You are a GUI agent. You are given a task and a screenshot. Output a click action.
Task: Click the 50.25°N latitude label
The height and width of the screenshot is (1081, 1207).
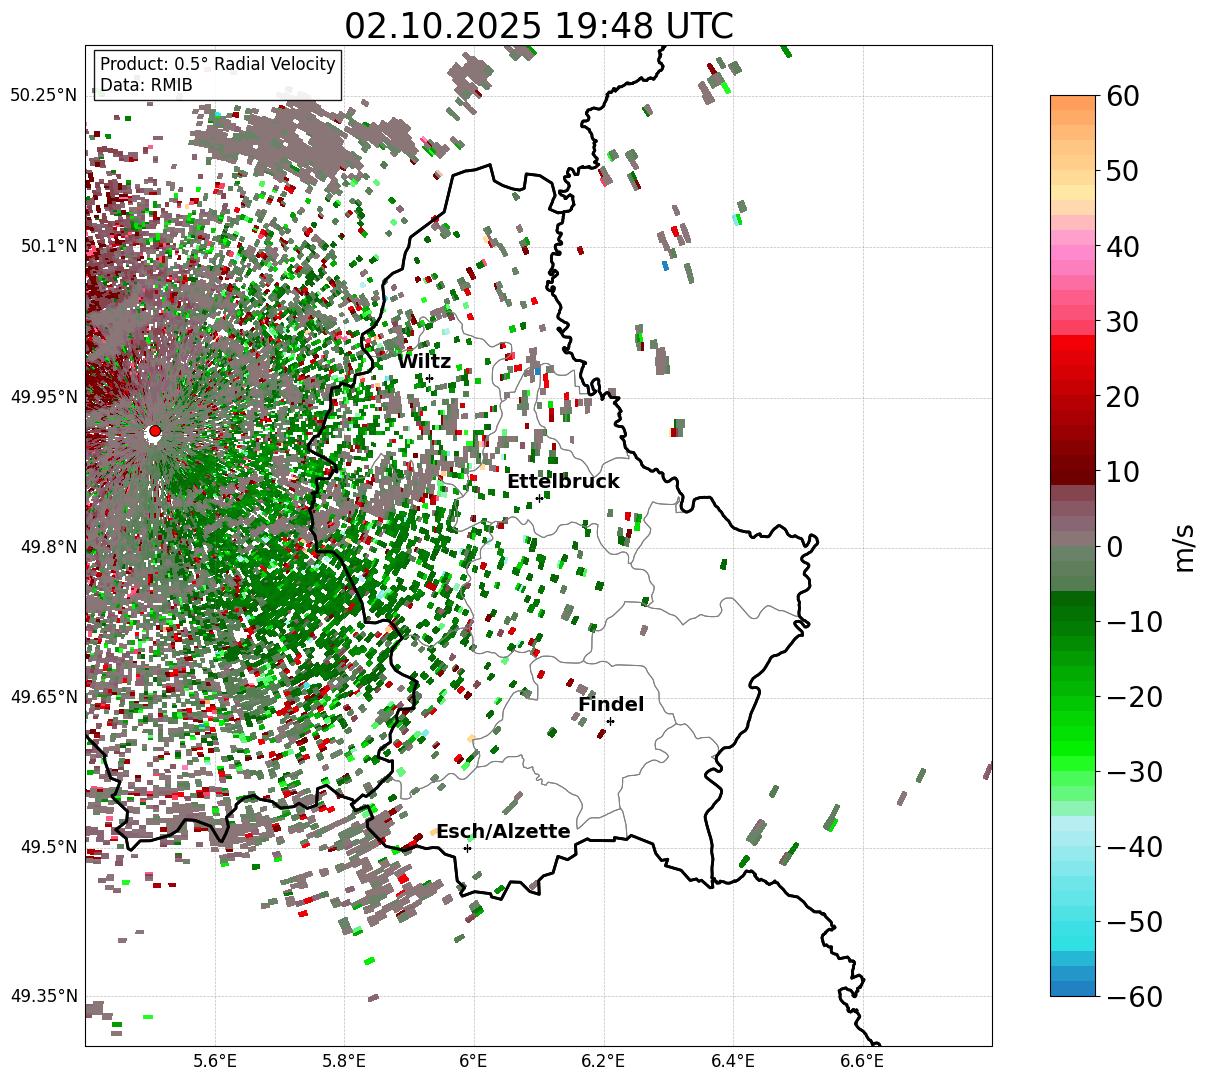[44, 96]
